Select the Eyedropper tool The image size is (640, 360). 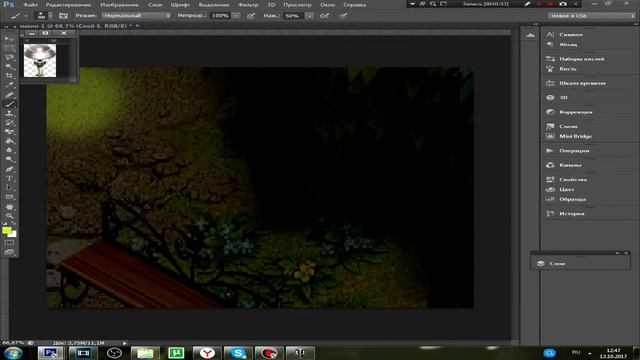(x=9, y=85)
